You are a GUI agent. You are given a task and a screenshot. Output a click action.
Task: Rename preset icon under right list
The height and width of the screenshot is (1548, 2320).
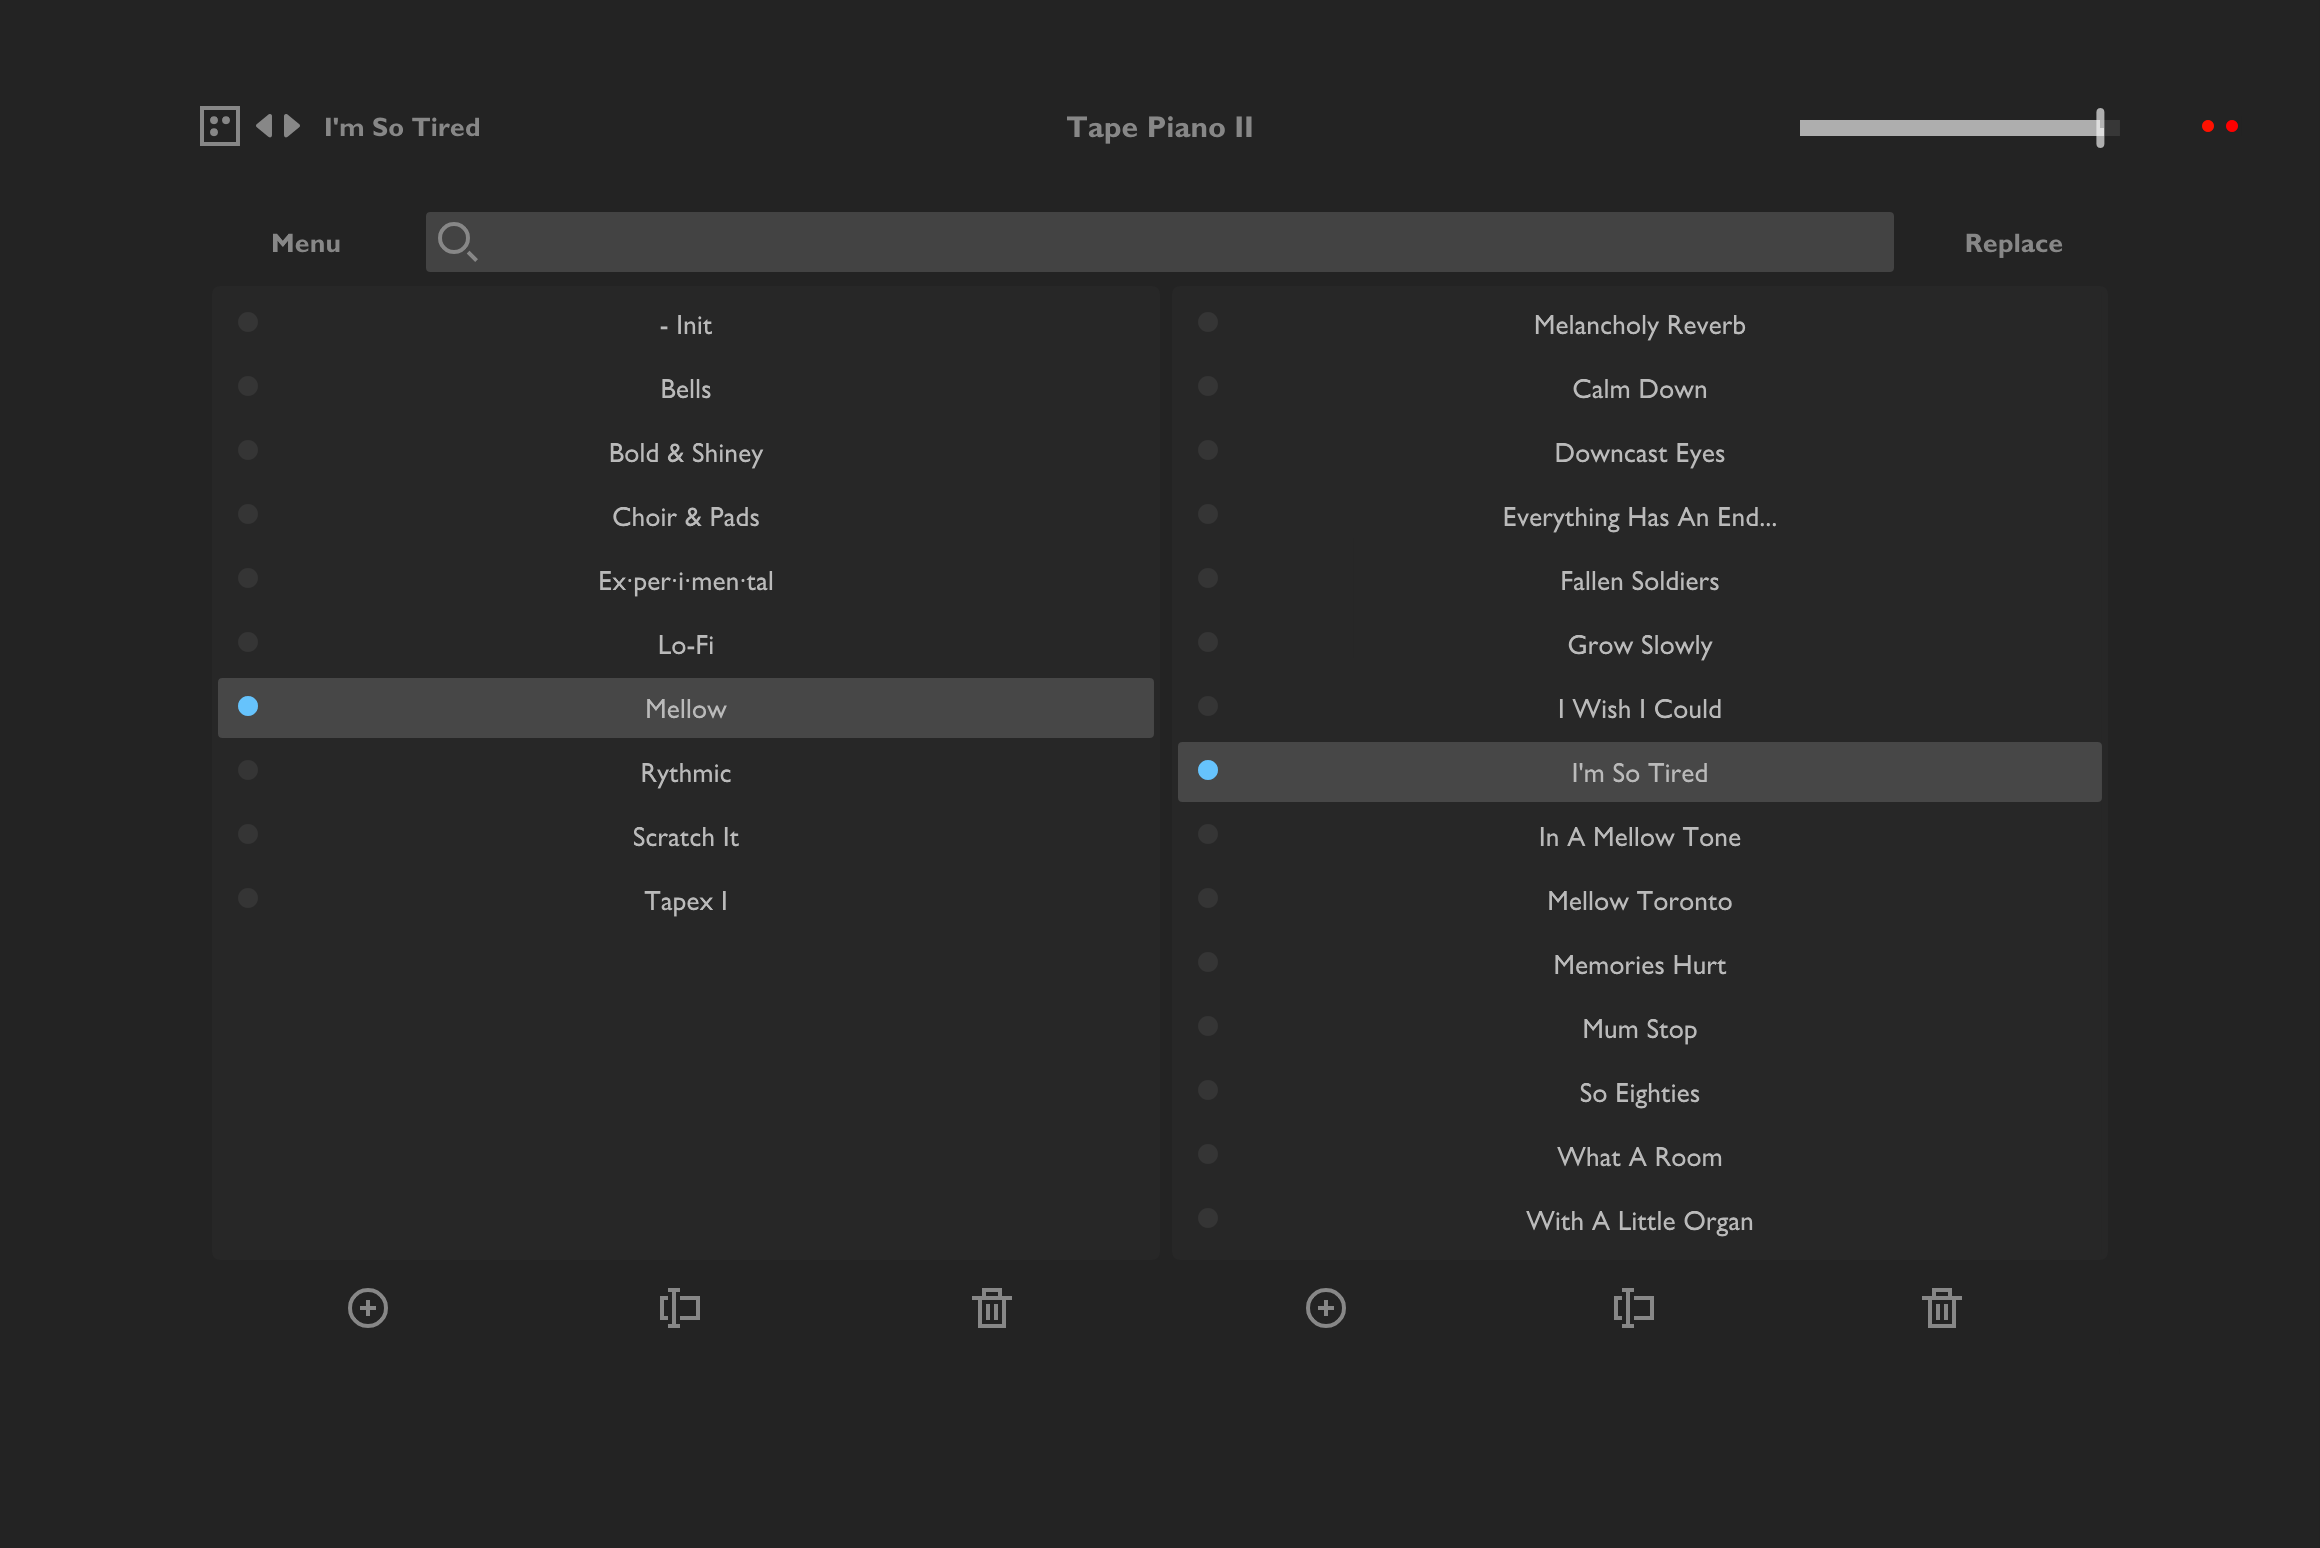(x=1634, y=1308)
